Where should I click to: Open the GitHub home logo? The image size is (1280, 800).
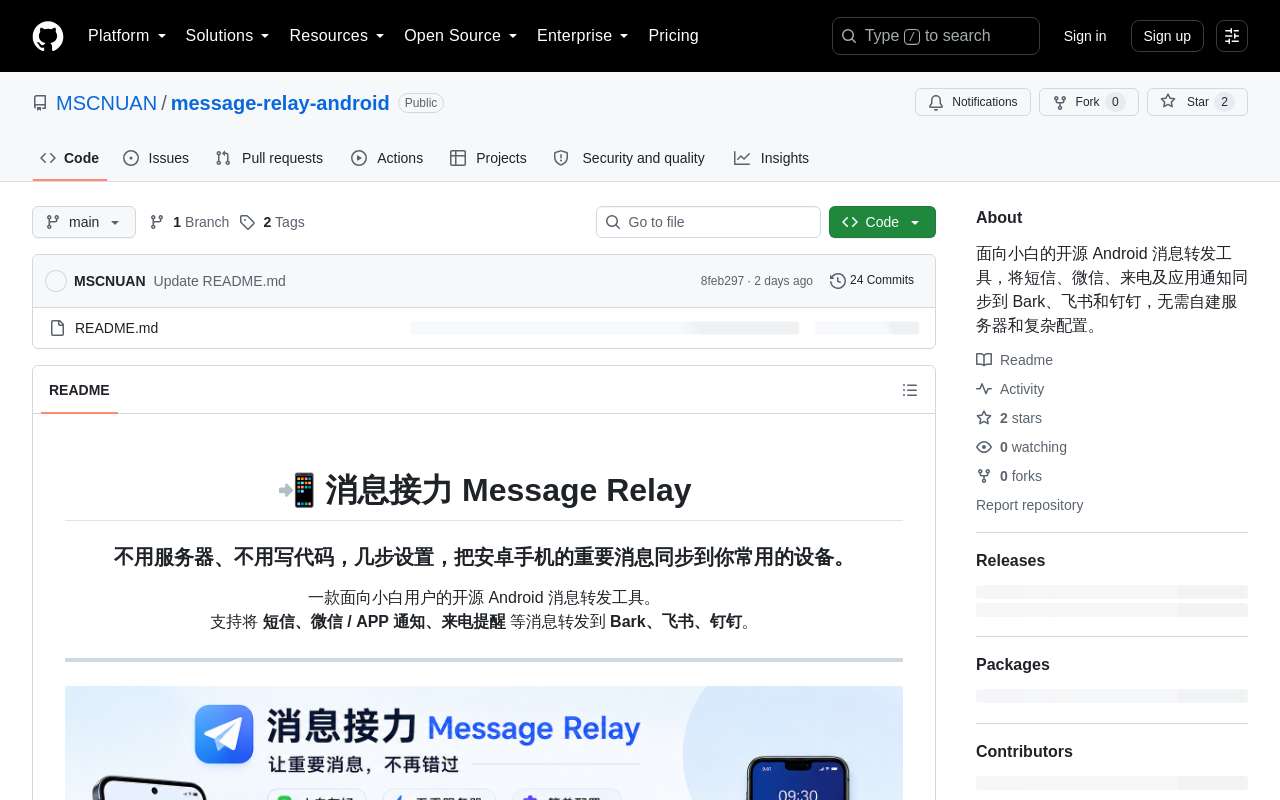(48, 36)
